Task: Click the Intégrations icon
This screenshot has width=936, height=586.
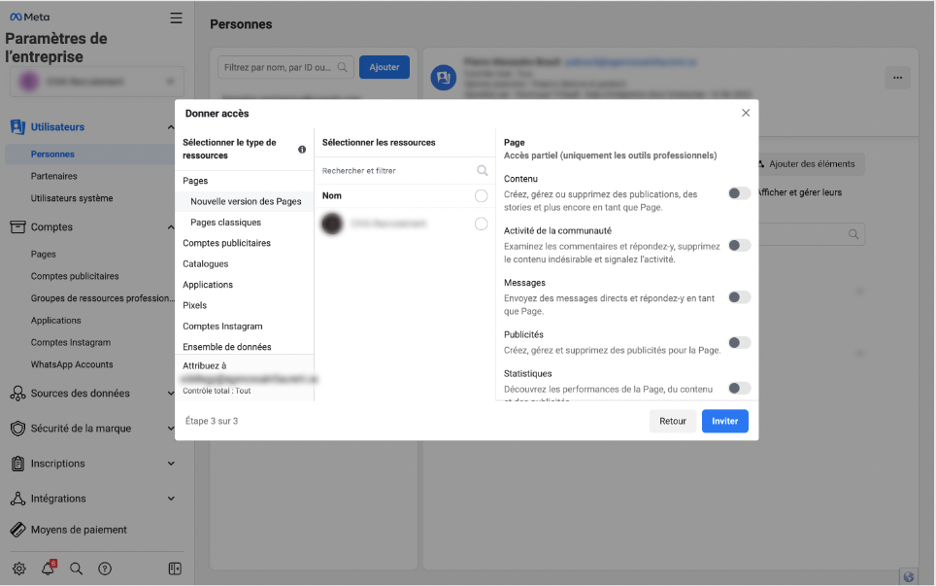Action: point(17,498)
